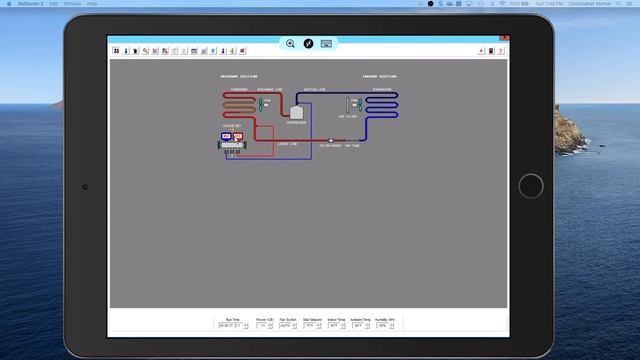Image resolution: width=640 pixels, height=360 pixels.
Task: Click the Stat Setpoint value field
Action: point(310,326)
